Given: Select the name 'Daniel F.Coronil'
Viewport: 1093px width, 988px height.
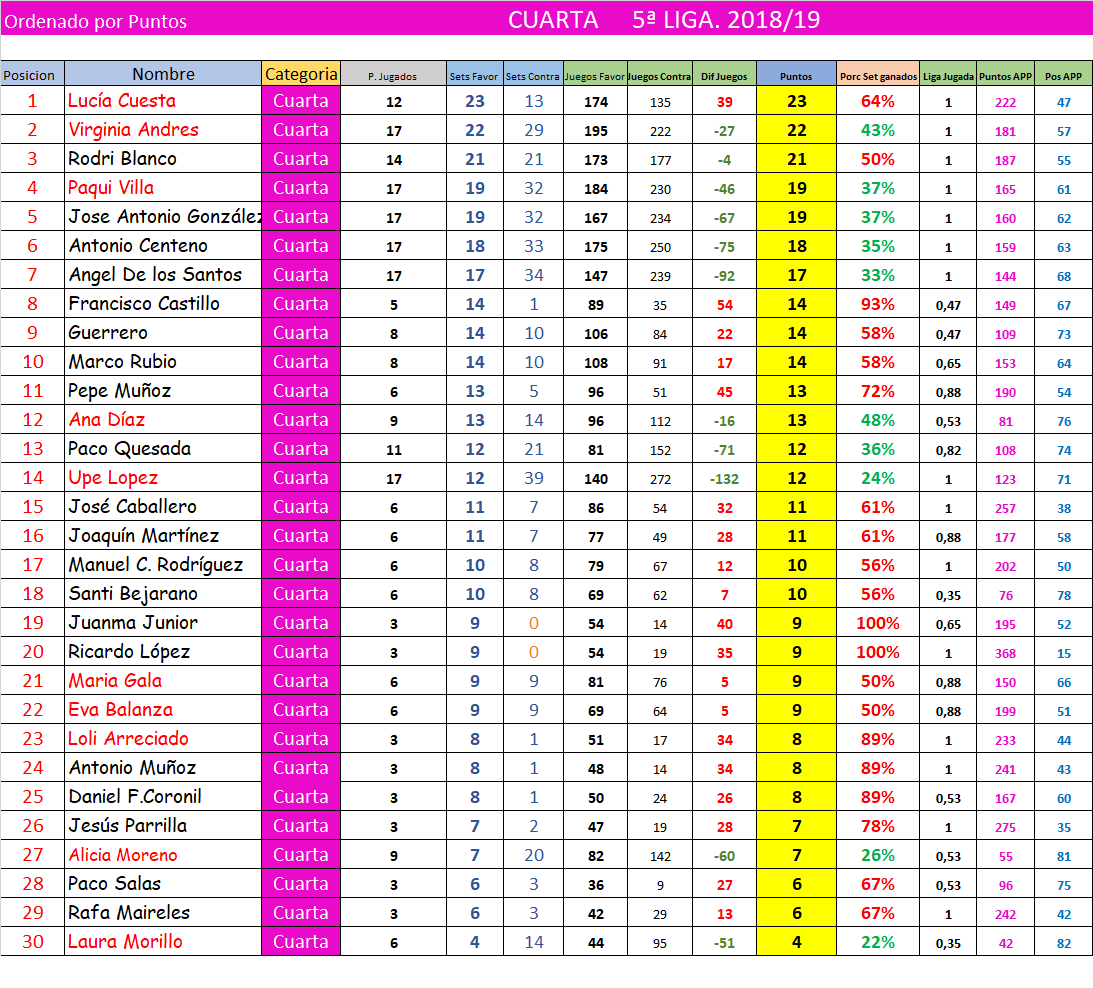Looking at the screenshot, I should click(x=135, y=796).
